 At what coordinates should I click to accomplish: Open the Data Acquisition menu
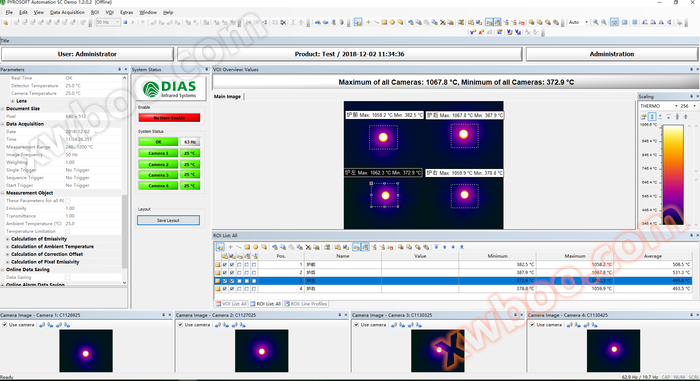click(67, 13)
